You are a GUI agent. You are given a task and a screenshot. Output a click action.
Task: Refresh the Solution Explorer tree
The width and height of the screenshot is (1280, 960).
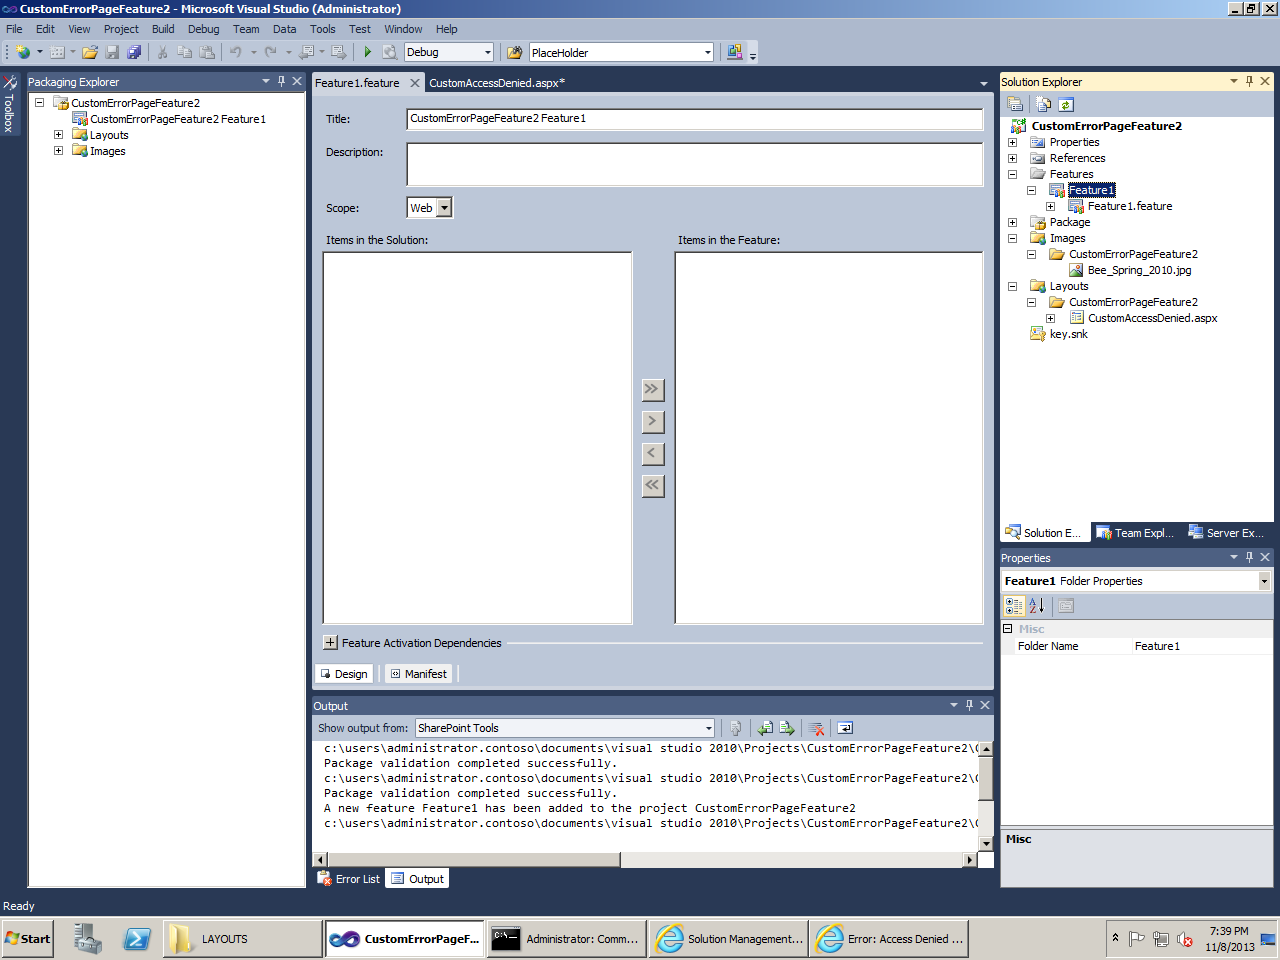(1066, 104)
